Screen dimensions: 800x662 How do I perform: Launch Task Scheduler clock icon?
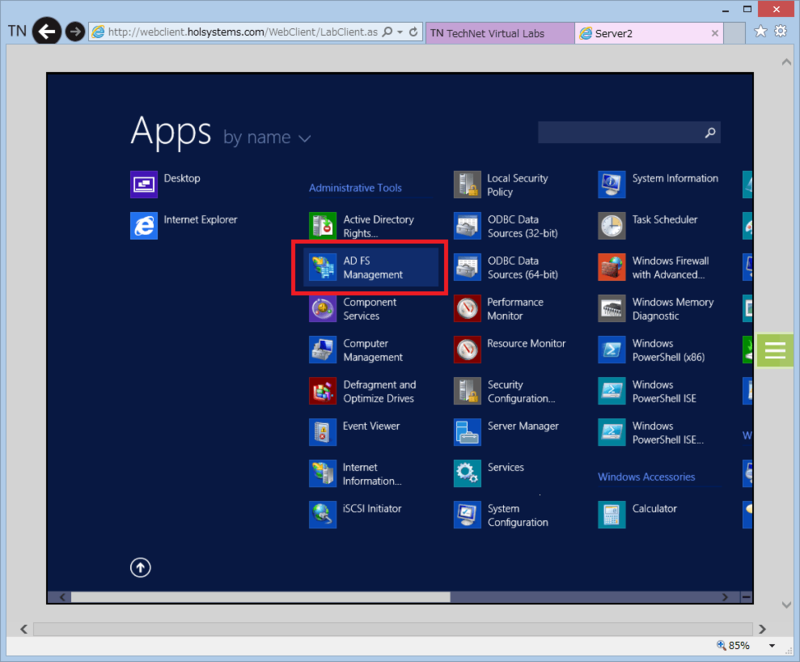click(611, 225)
